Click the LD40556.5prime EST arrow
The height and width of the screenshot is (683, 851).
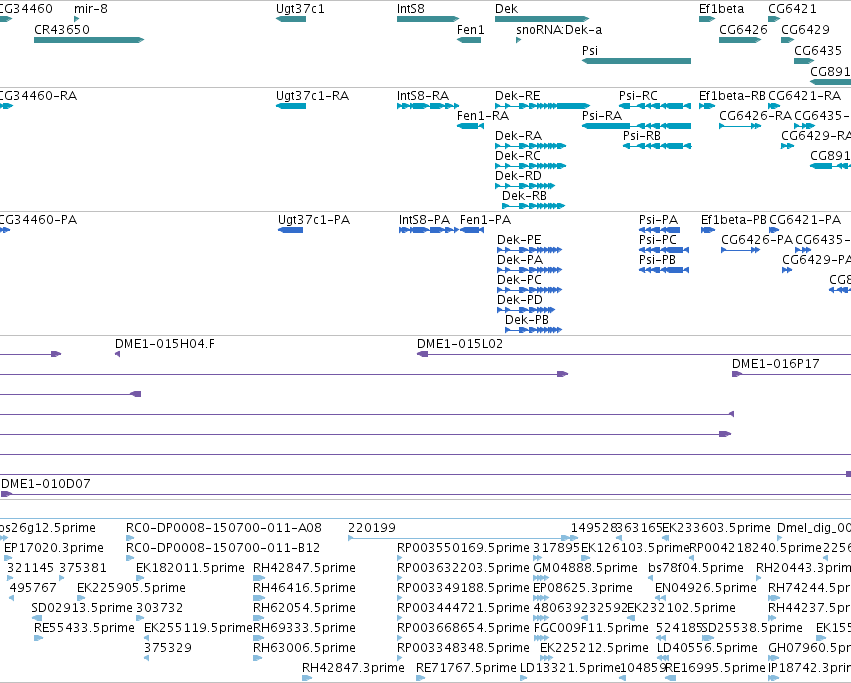pyautogui.click(x=663, y=658)
